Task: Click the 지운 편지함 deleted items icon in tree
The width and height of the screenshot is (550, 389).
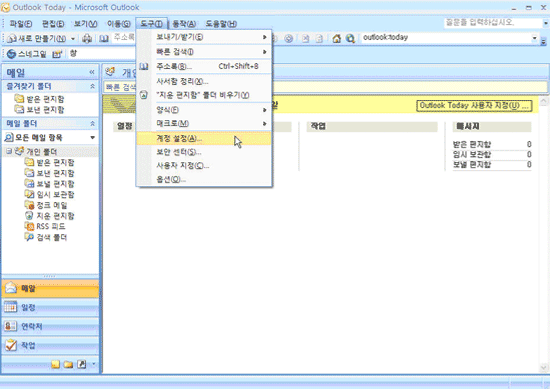Action: [29, 215]
